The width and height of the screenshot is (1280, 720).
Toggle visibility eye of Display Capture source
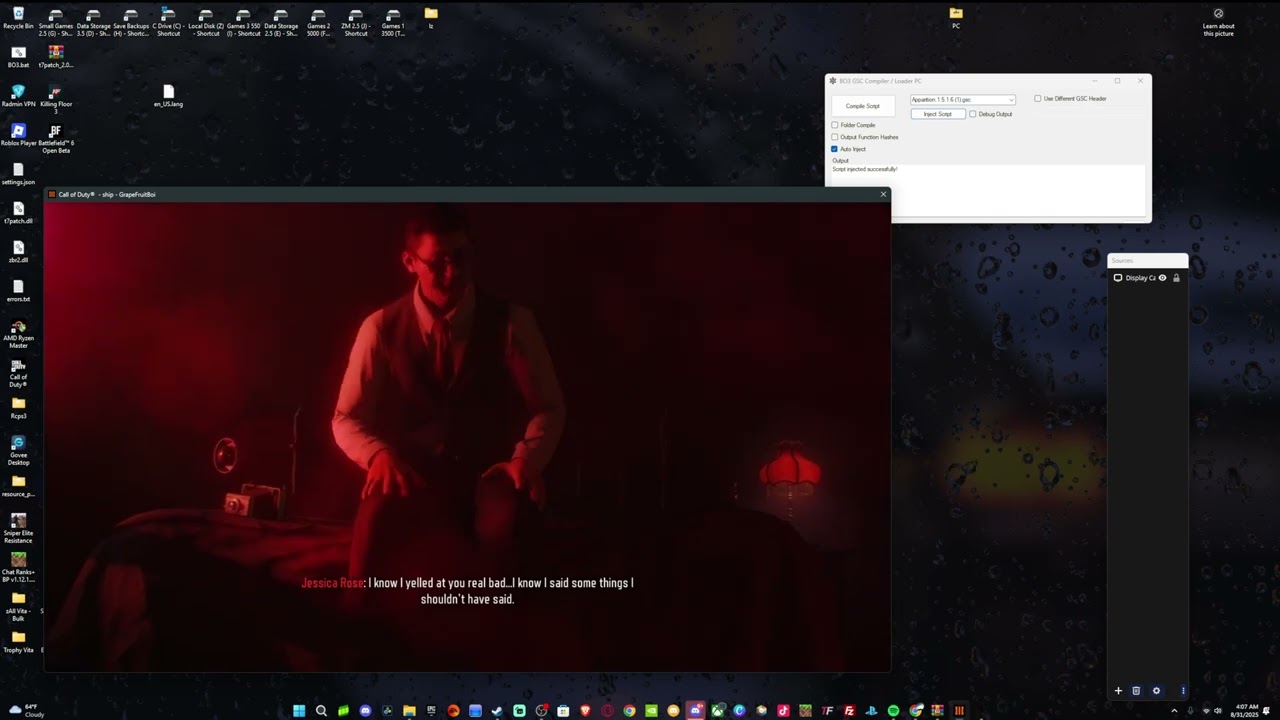pyautogui.click(x=1162, y=278)
